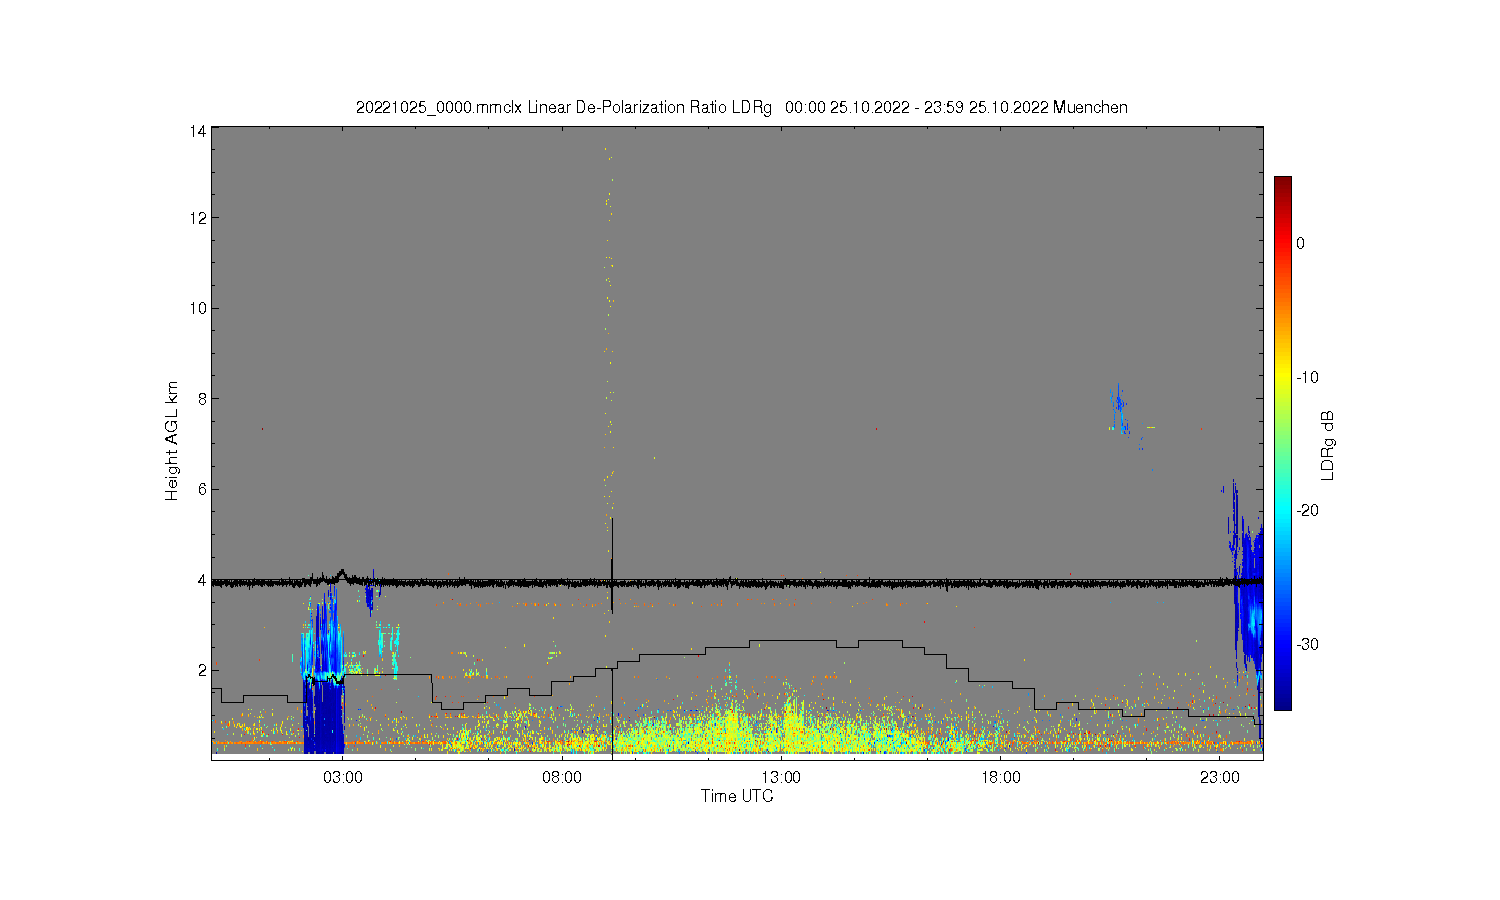Click the height tick label 4
1500x900 pixels.
click(x=202, y=580)
